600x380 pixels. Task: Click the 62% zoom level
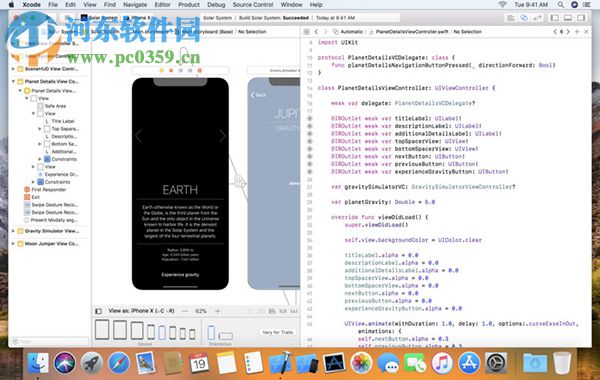201,311
